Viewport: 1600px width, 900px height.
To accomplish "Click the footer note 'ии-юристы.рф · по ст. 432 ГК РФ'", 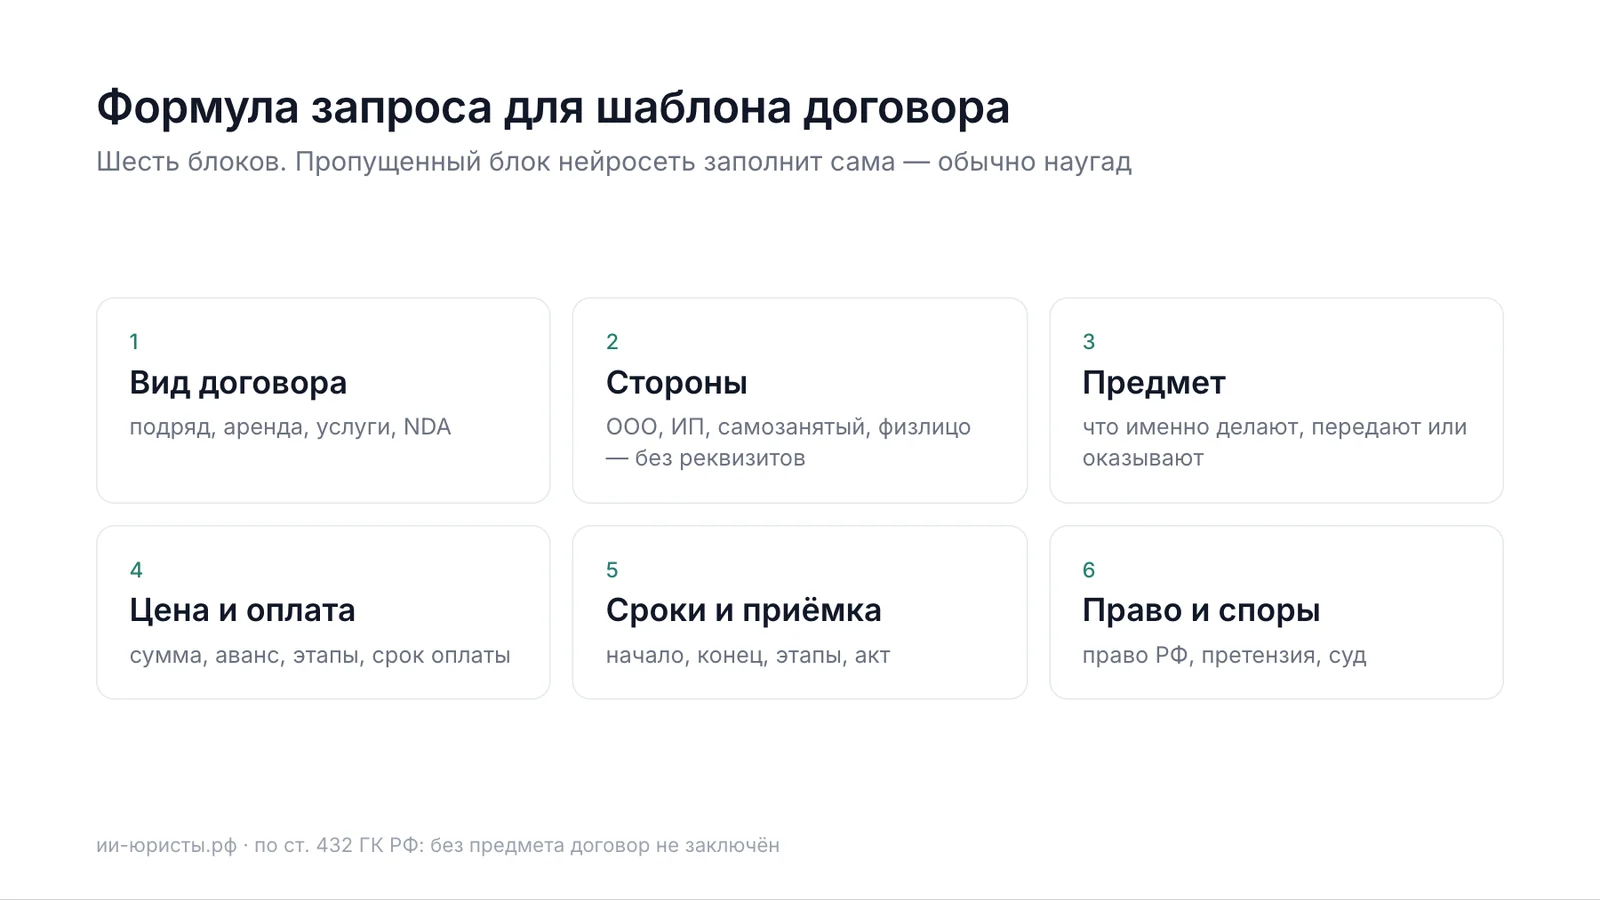I will [x=260, y=846].
